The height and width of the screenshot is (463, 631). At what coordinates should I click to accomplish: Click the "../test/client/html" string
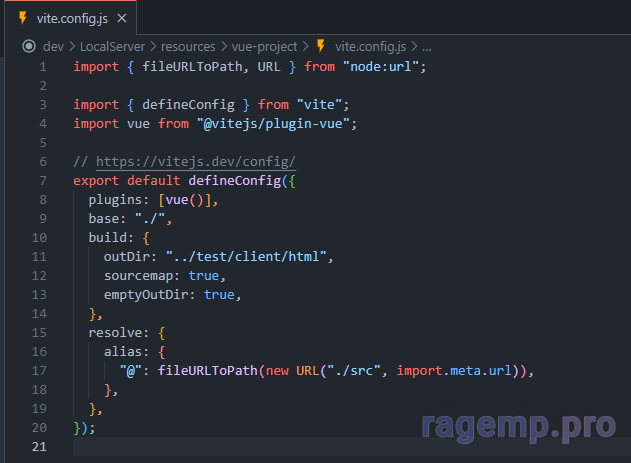[246, 257]
